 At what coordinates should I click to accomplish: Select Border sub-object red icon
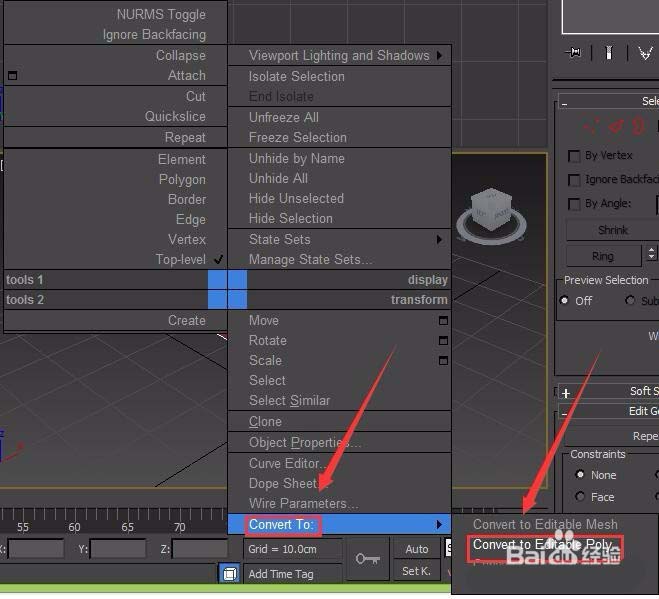[638, 126]
